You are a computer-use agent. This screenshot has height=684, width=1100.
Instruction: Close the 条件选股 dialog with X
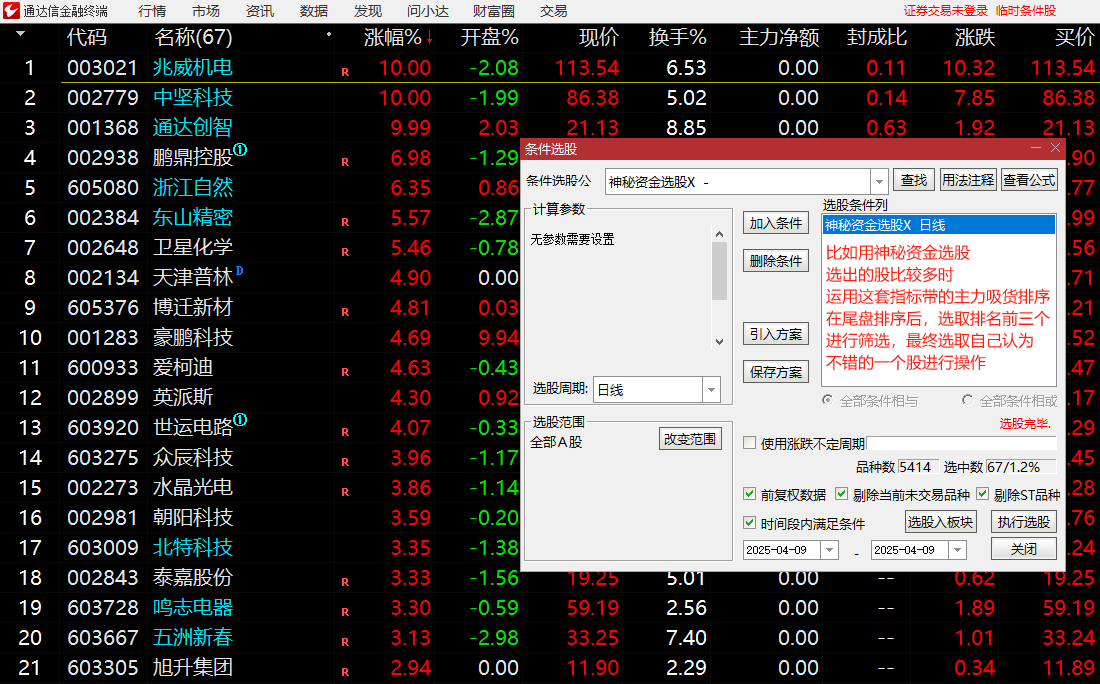tap(1055, 148)
